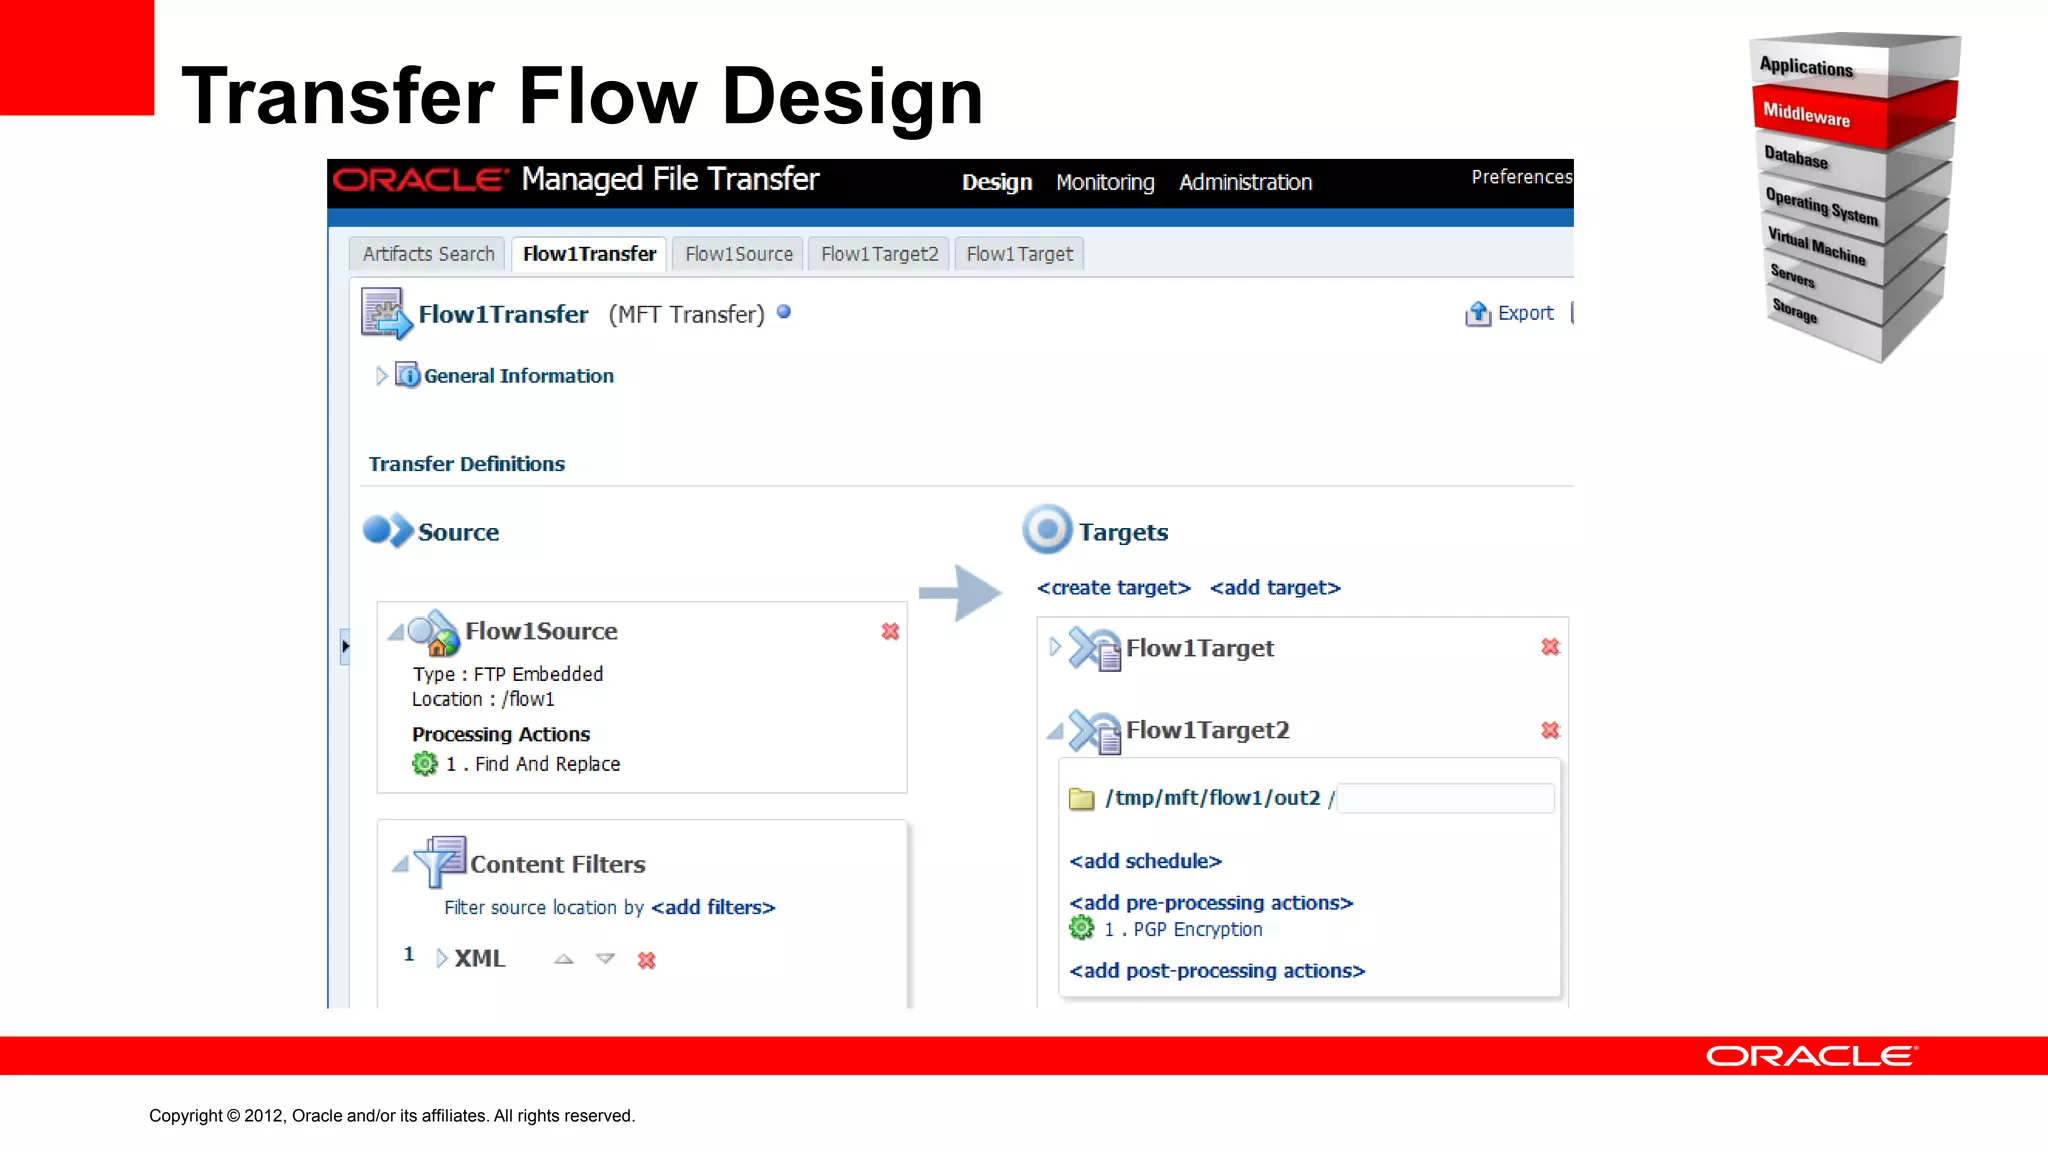This screenshot has height=1152, width=2048.
Task: Click the <create target> link
Action: (x=1114, y=588)
